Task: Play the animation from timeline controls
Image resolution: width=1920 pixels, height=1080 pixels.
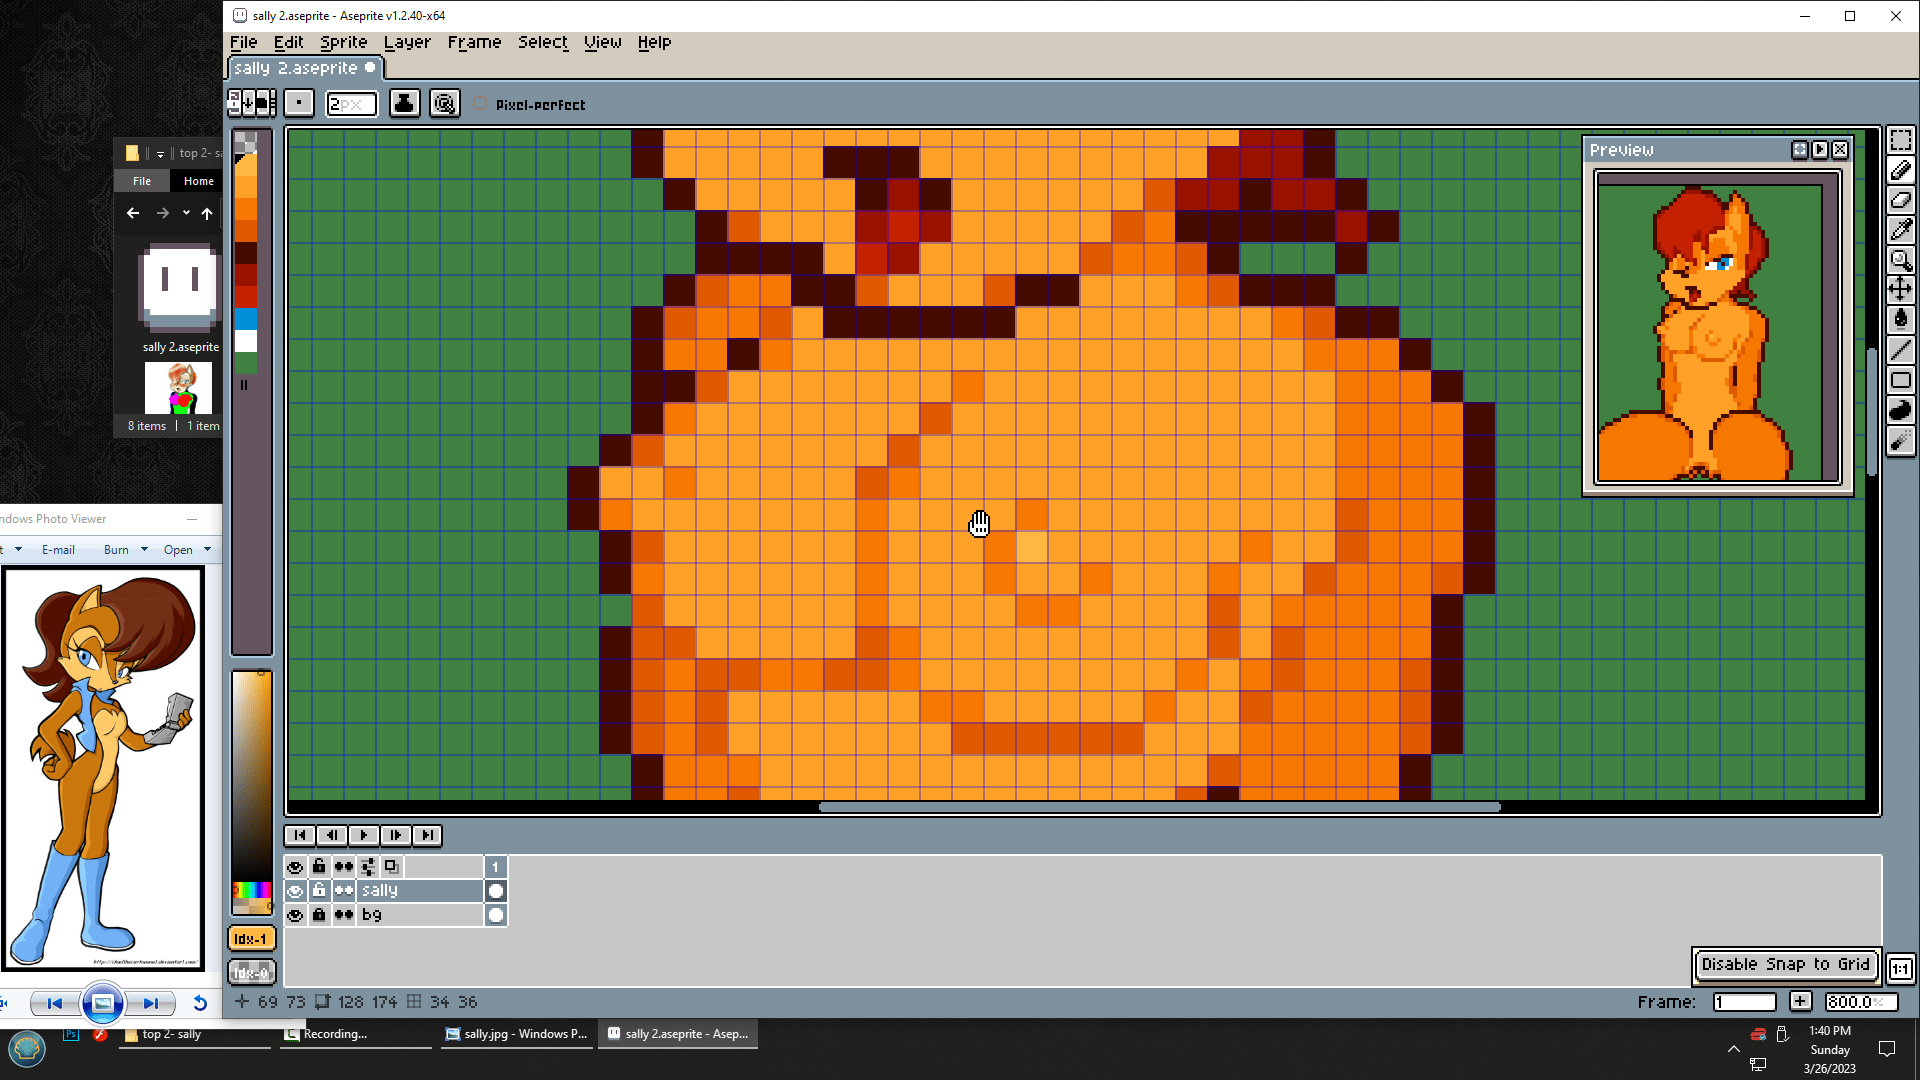Action: tap(364, 835)
